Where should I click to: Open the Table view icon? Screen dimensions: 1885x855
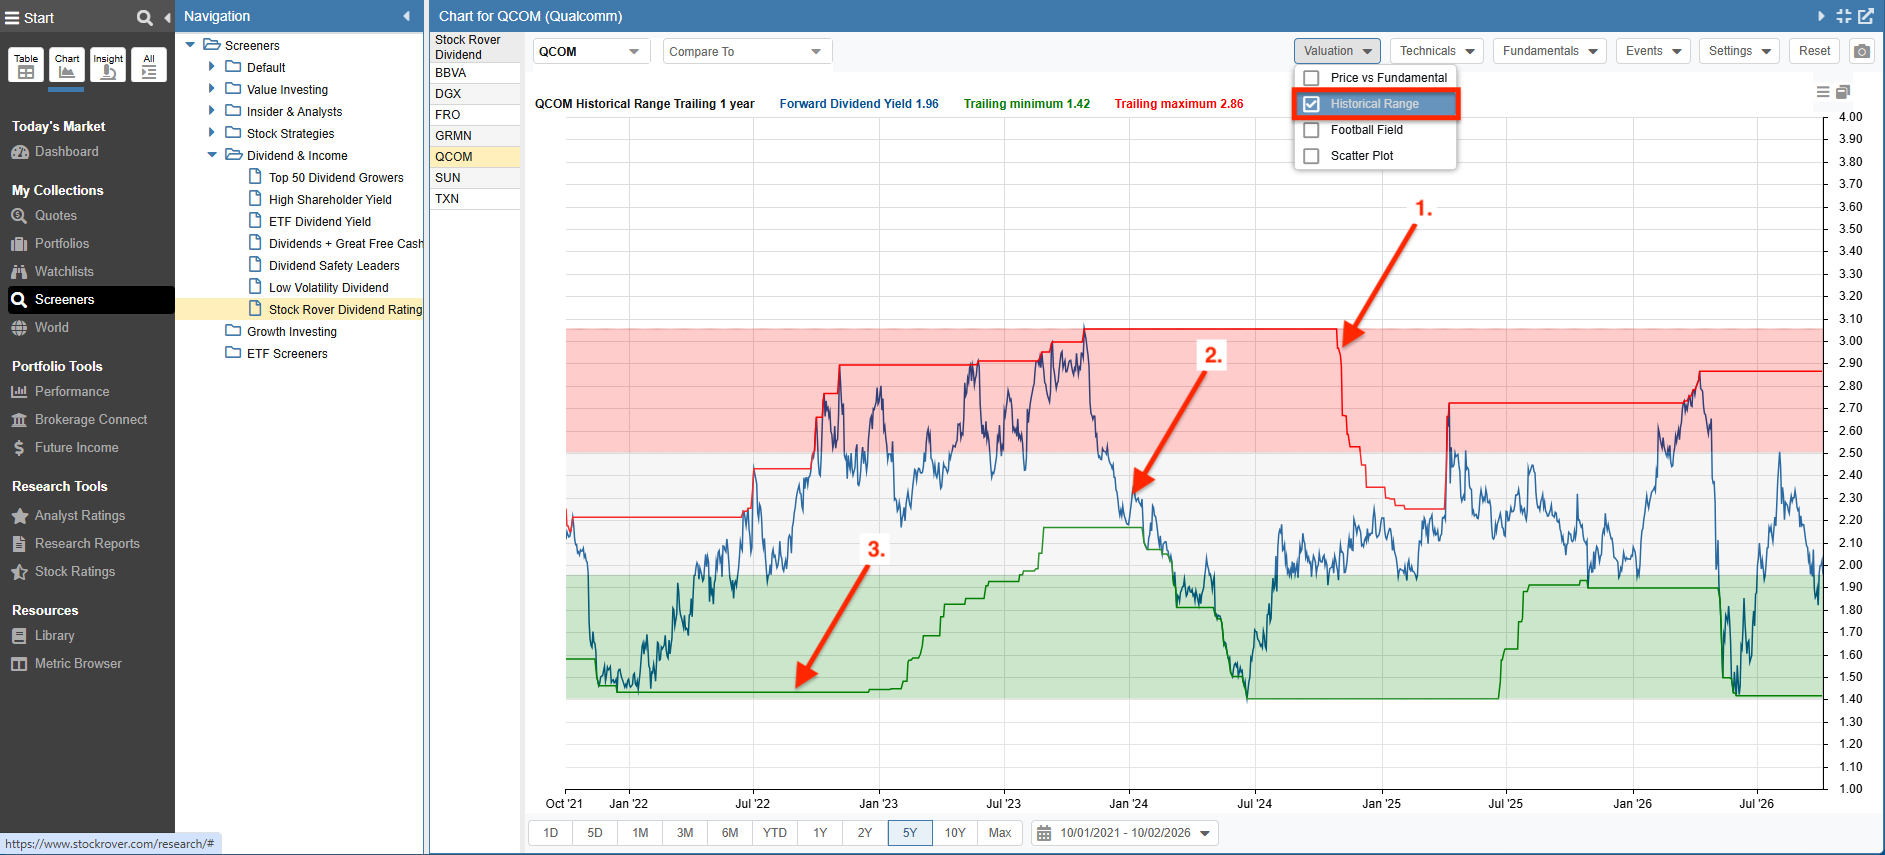pyautogui.click(x=26, y=65)
